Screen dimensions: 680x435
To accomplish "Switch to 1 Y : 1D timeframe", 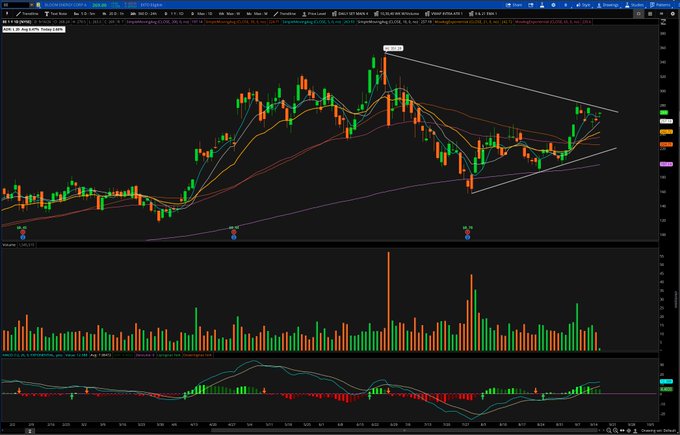I will (x=173, y=13).
